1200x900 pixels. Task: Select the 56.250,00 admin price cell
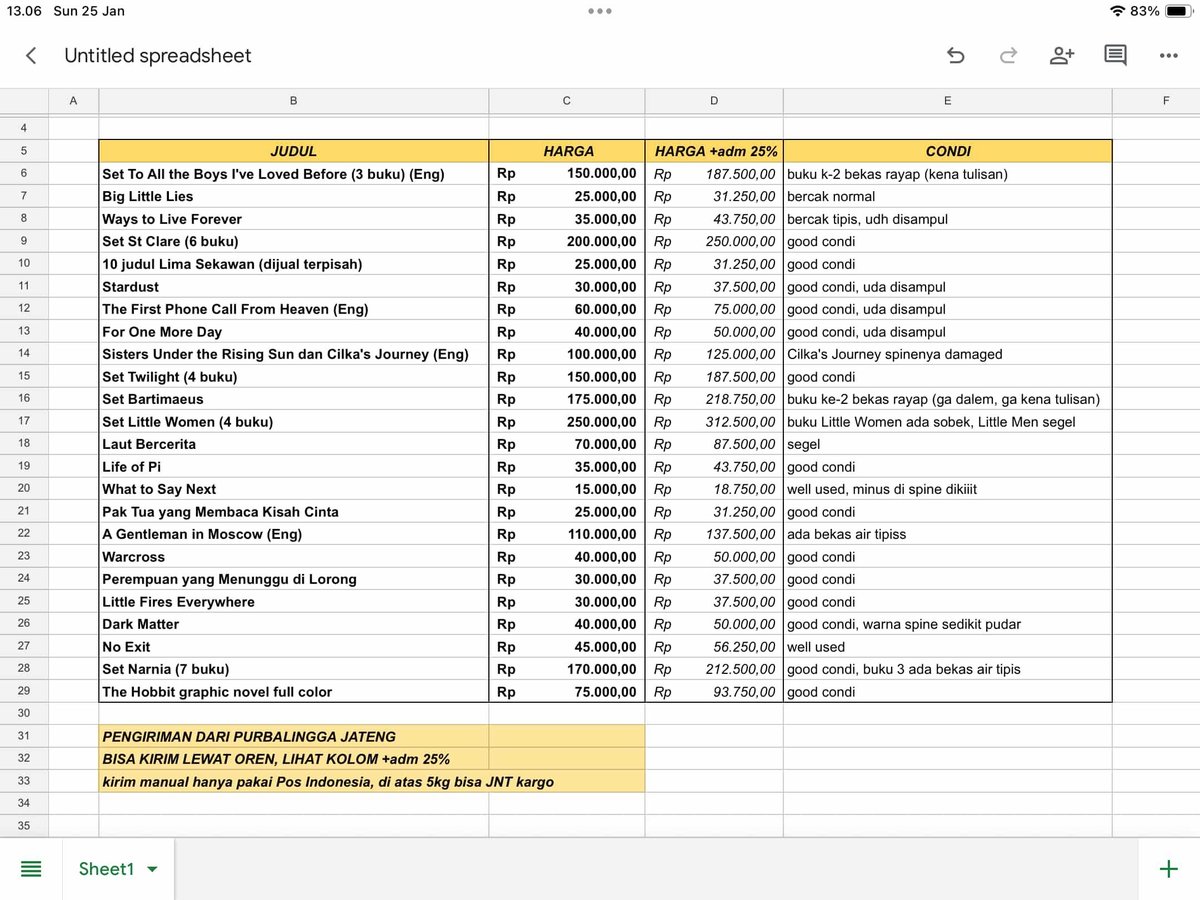click(x=714, y=647)
